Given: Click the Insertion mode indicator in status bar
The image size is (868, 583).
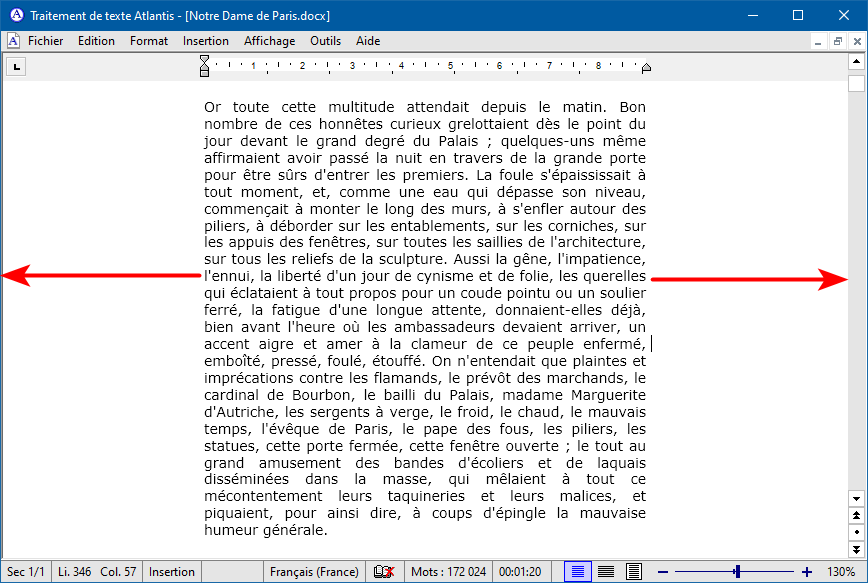Looking at the screenshot, I should tap(172, 572).
